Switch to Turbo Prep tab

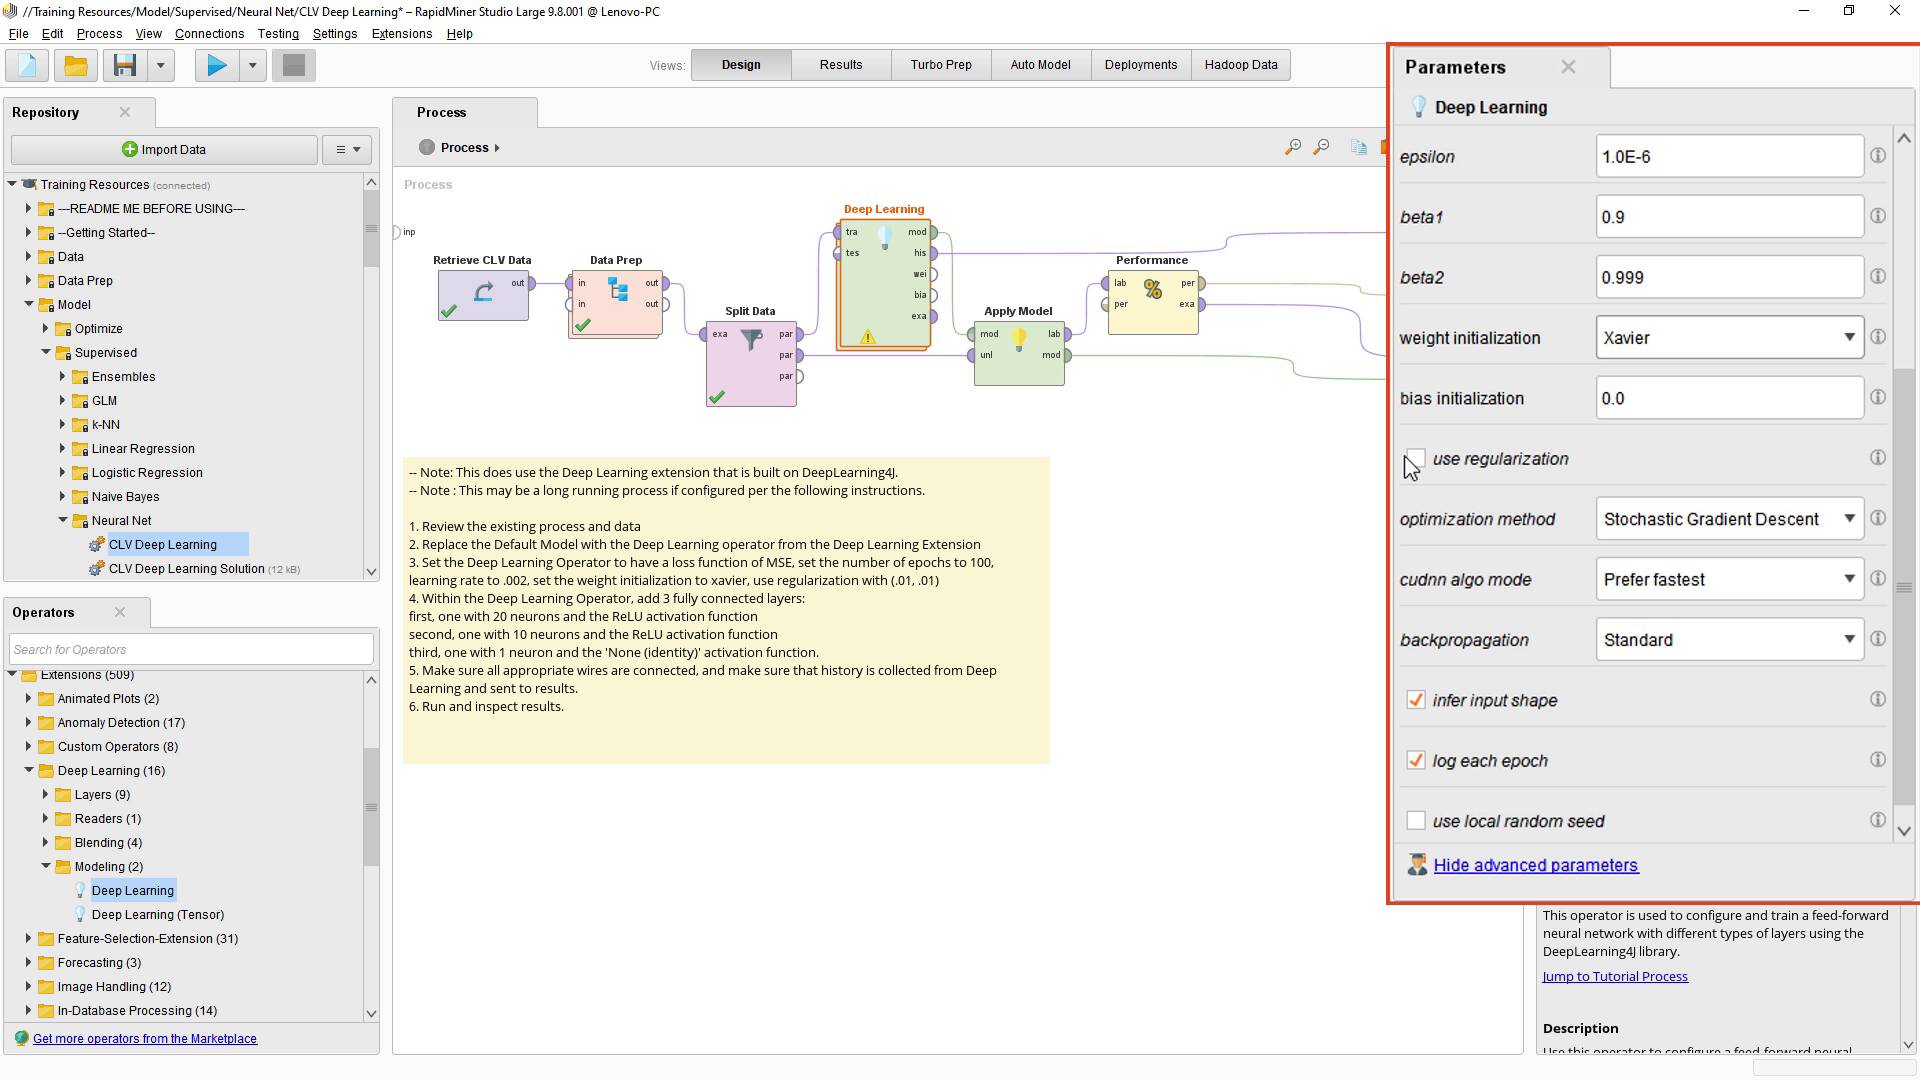[x=940, y=65]
